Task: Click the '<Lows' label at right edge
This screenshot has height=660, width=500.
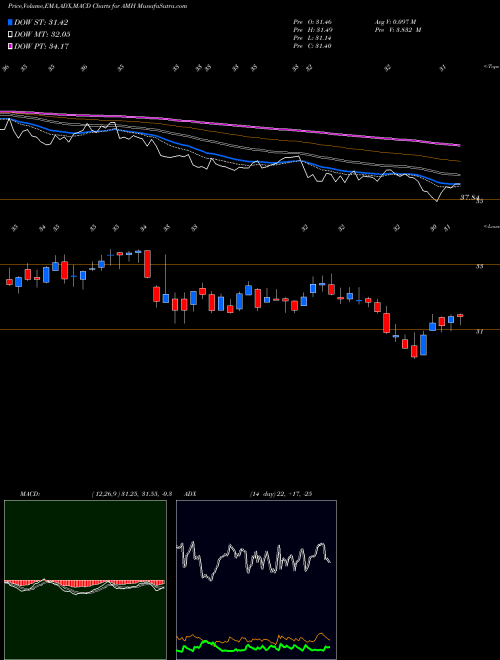Action: click(491, 227)
